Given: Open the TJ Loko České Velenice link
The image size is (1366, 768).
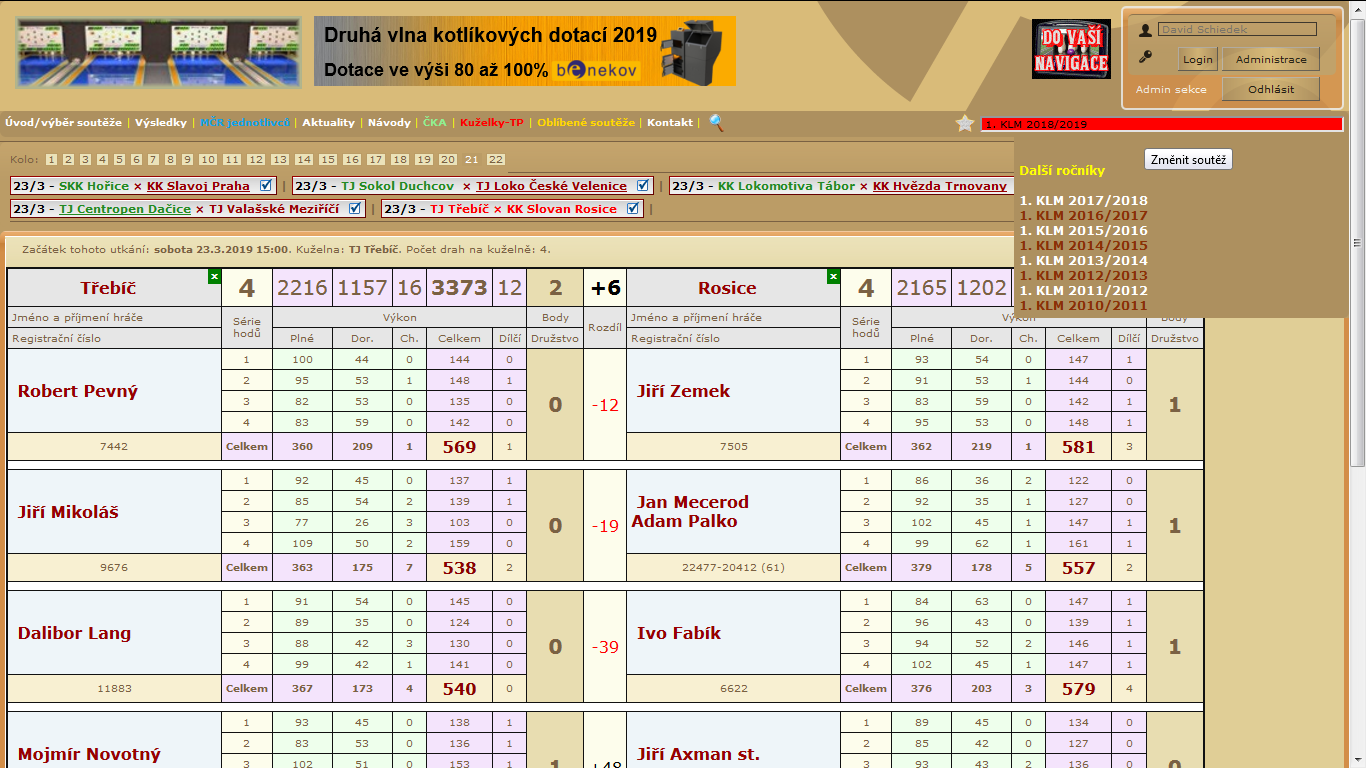Looking at the screenshot, I should (551, 186).
